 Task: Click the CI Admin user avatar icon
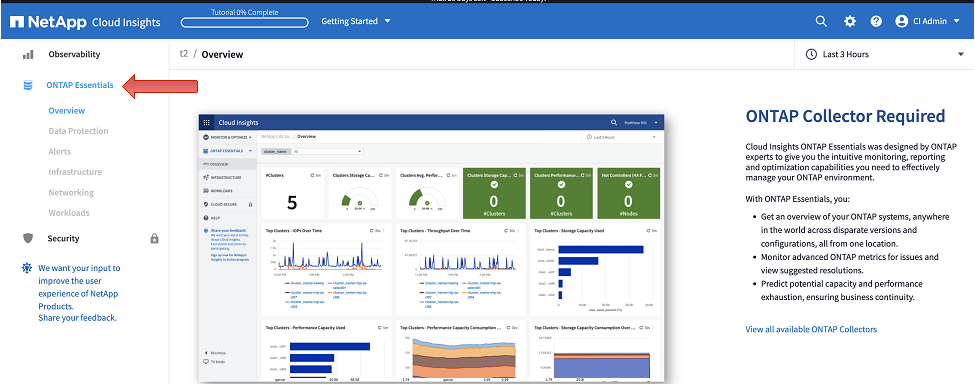point(902,21)
